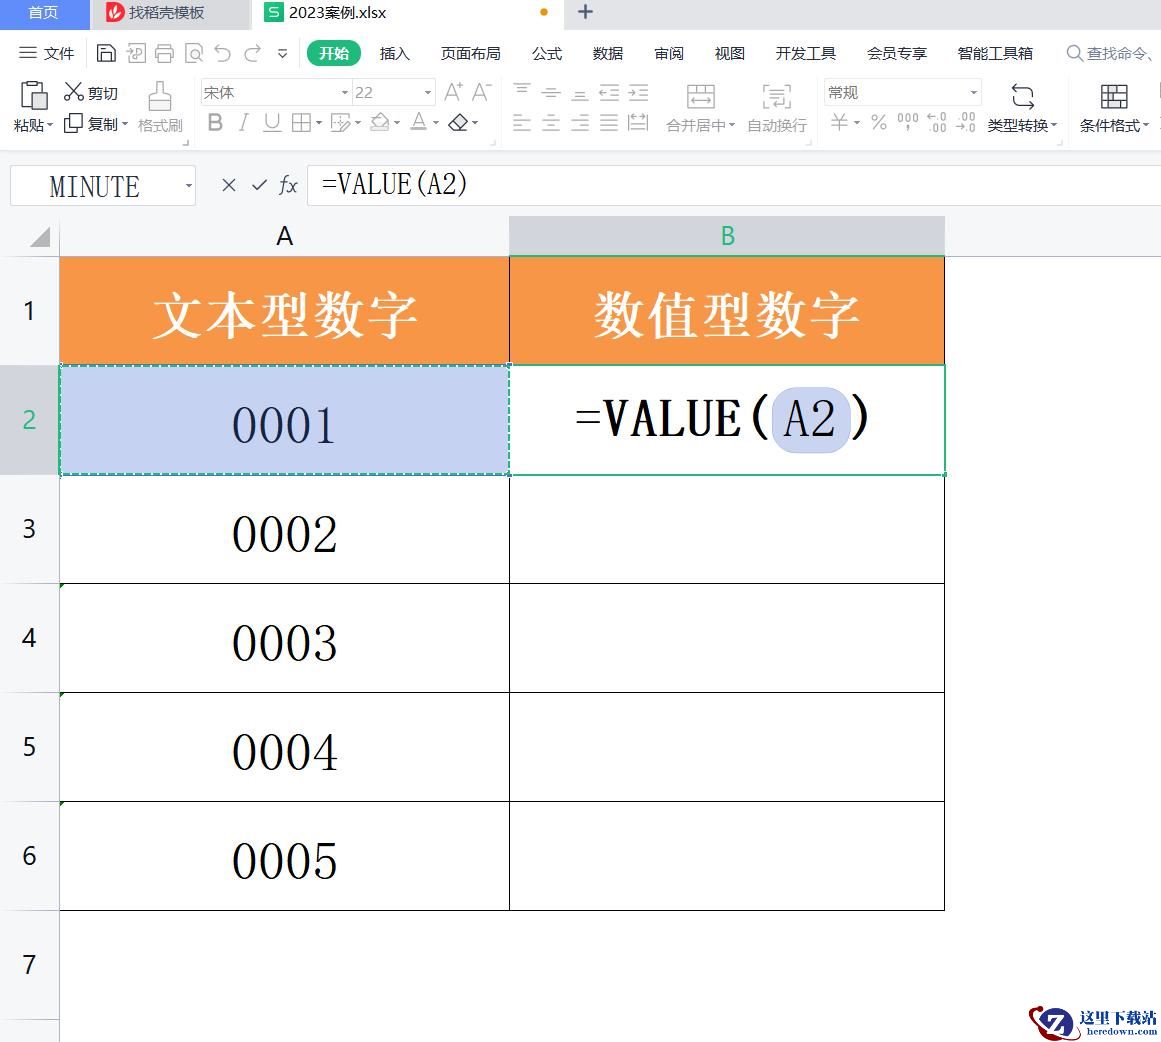Switch to the 插入 ribbon tab
Viewport: 1161px width, 1042px height.
[x=394, y=53]
